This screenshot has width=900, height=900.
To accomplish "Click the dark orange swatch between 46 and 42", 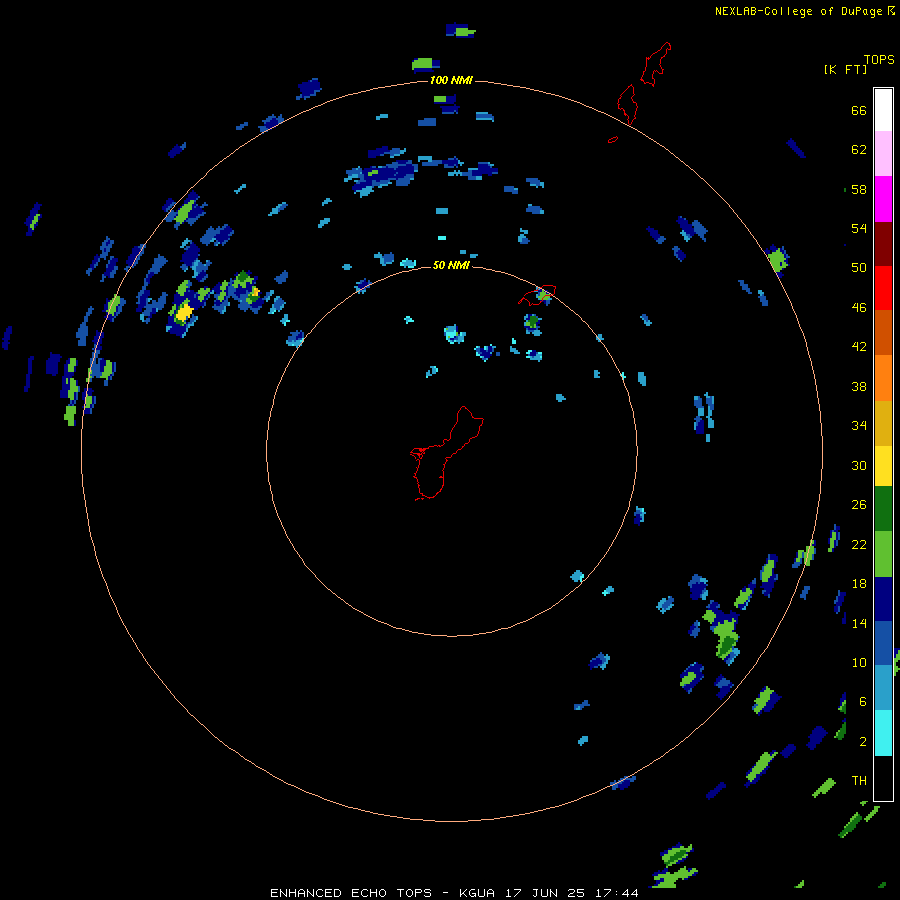I will coord(883,332).
